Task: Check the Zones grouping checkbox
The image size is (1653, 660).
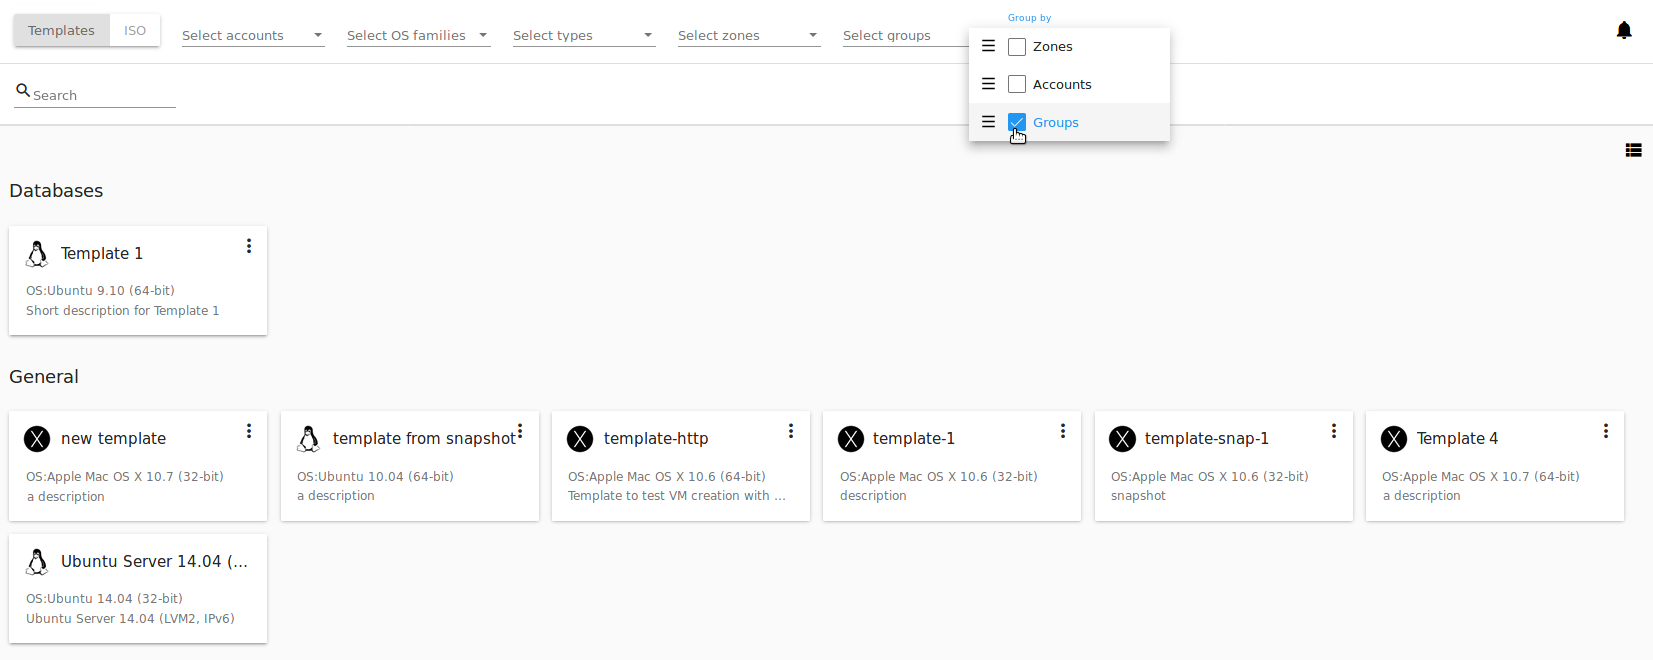Action: [1017, 47]
